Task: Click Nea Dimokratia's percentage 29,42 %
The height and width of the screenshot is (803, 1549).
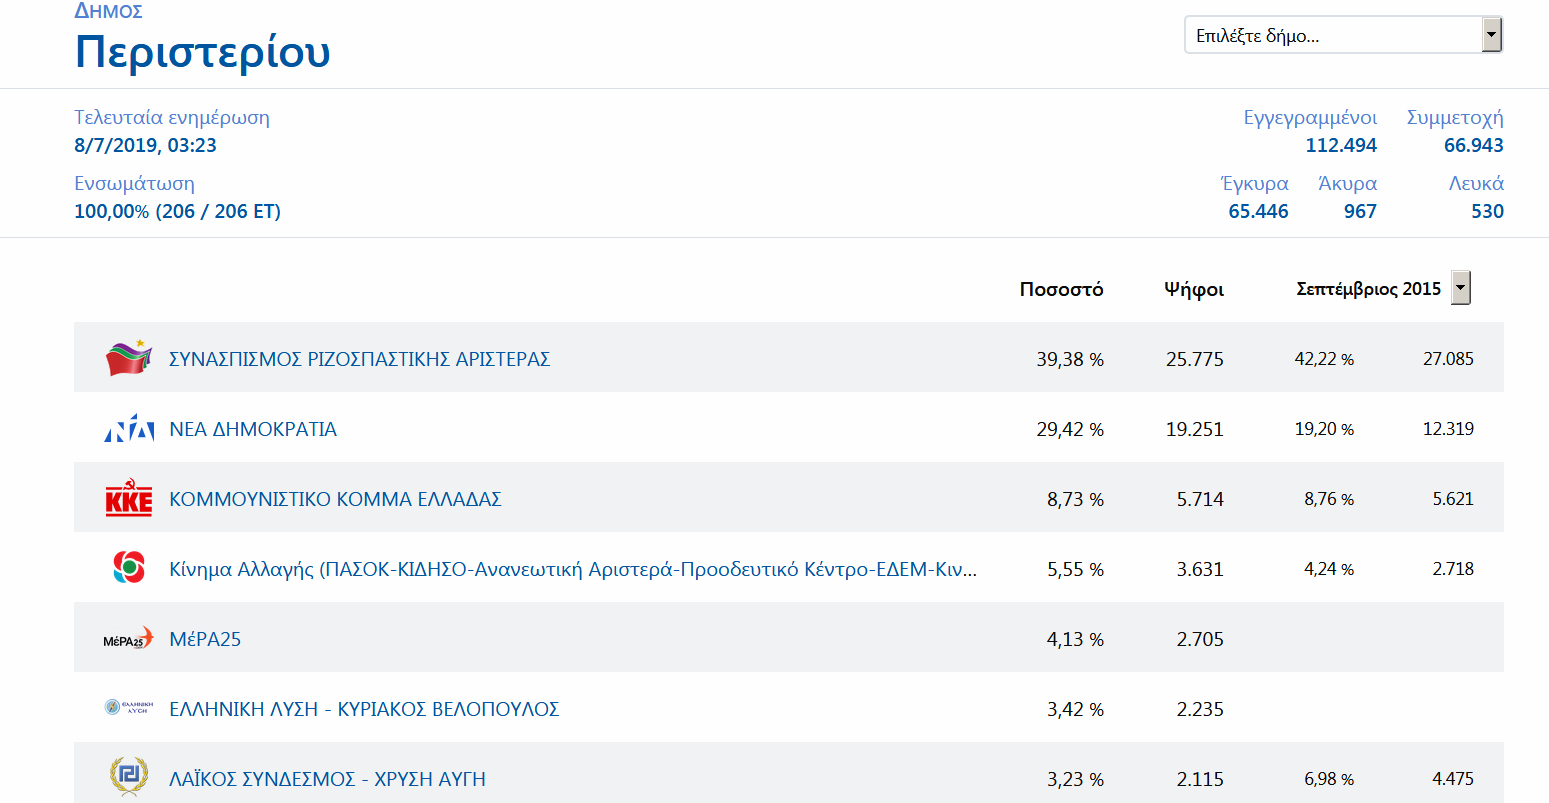Action: (x=1070, y=429)
